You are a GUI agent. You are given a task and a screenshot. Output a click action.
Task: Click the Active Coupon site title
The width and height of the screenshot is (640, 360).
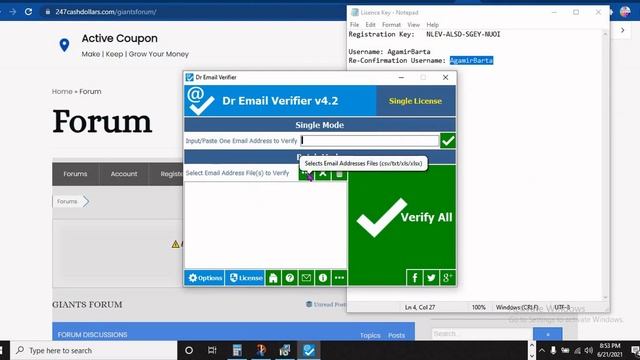pos(120,38)
